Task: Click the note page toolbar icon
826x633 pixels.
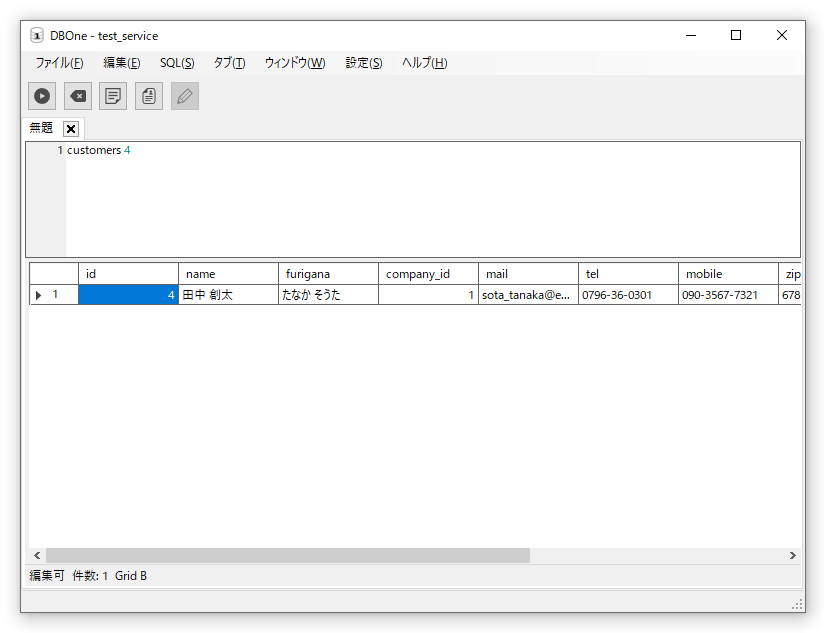Action: [x=113, y=96]
